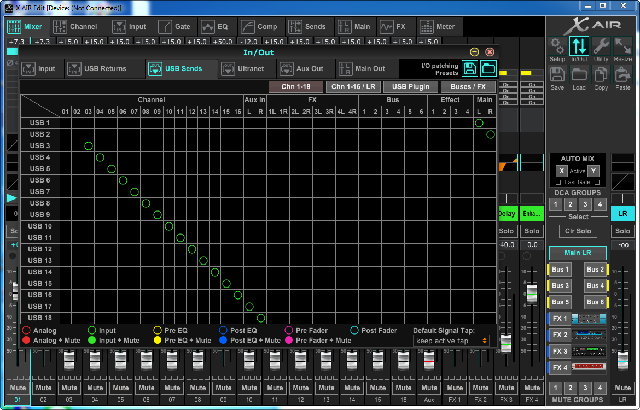Open Default Signal Tap dropdown

coord(451,340)
